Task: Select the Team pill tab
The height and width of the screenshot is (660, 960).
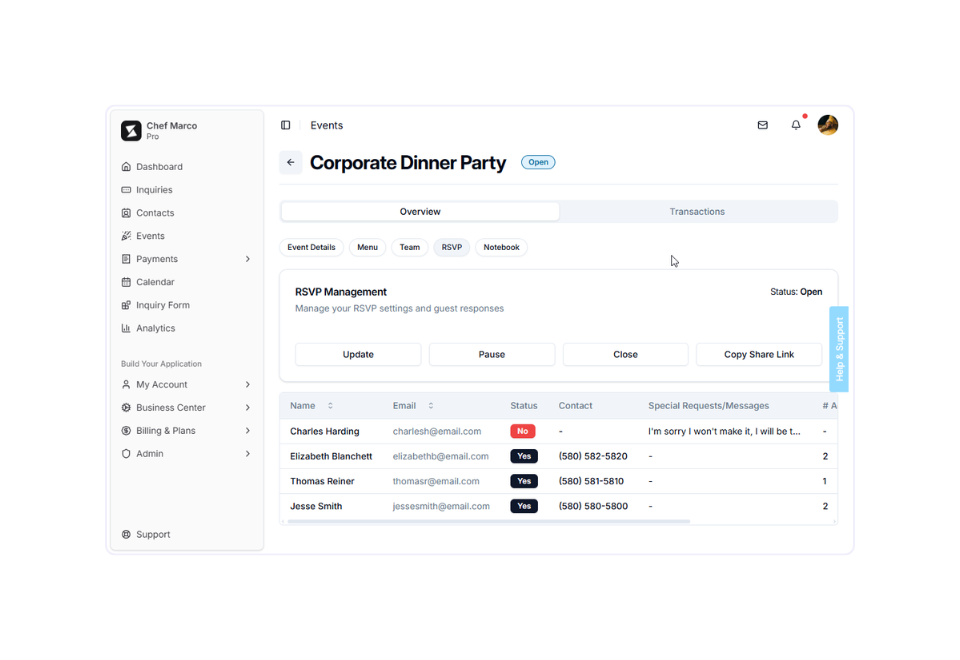Action: tap(410, 247)
